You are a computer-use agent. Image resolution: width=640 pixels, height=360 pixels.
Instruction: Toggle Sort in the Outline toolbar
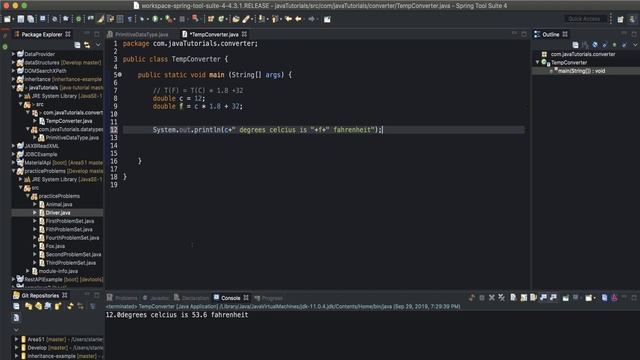[x=585, y=45]
